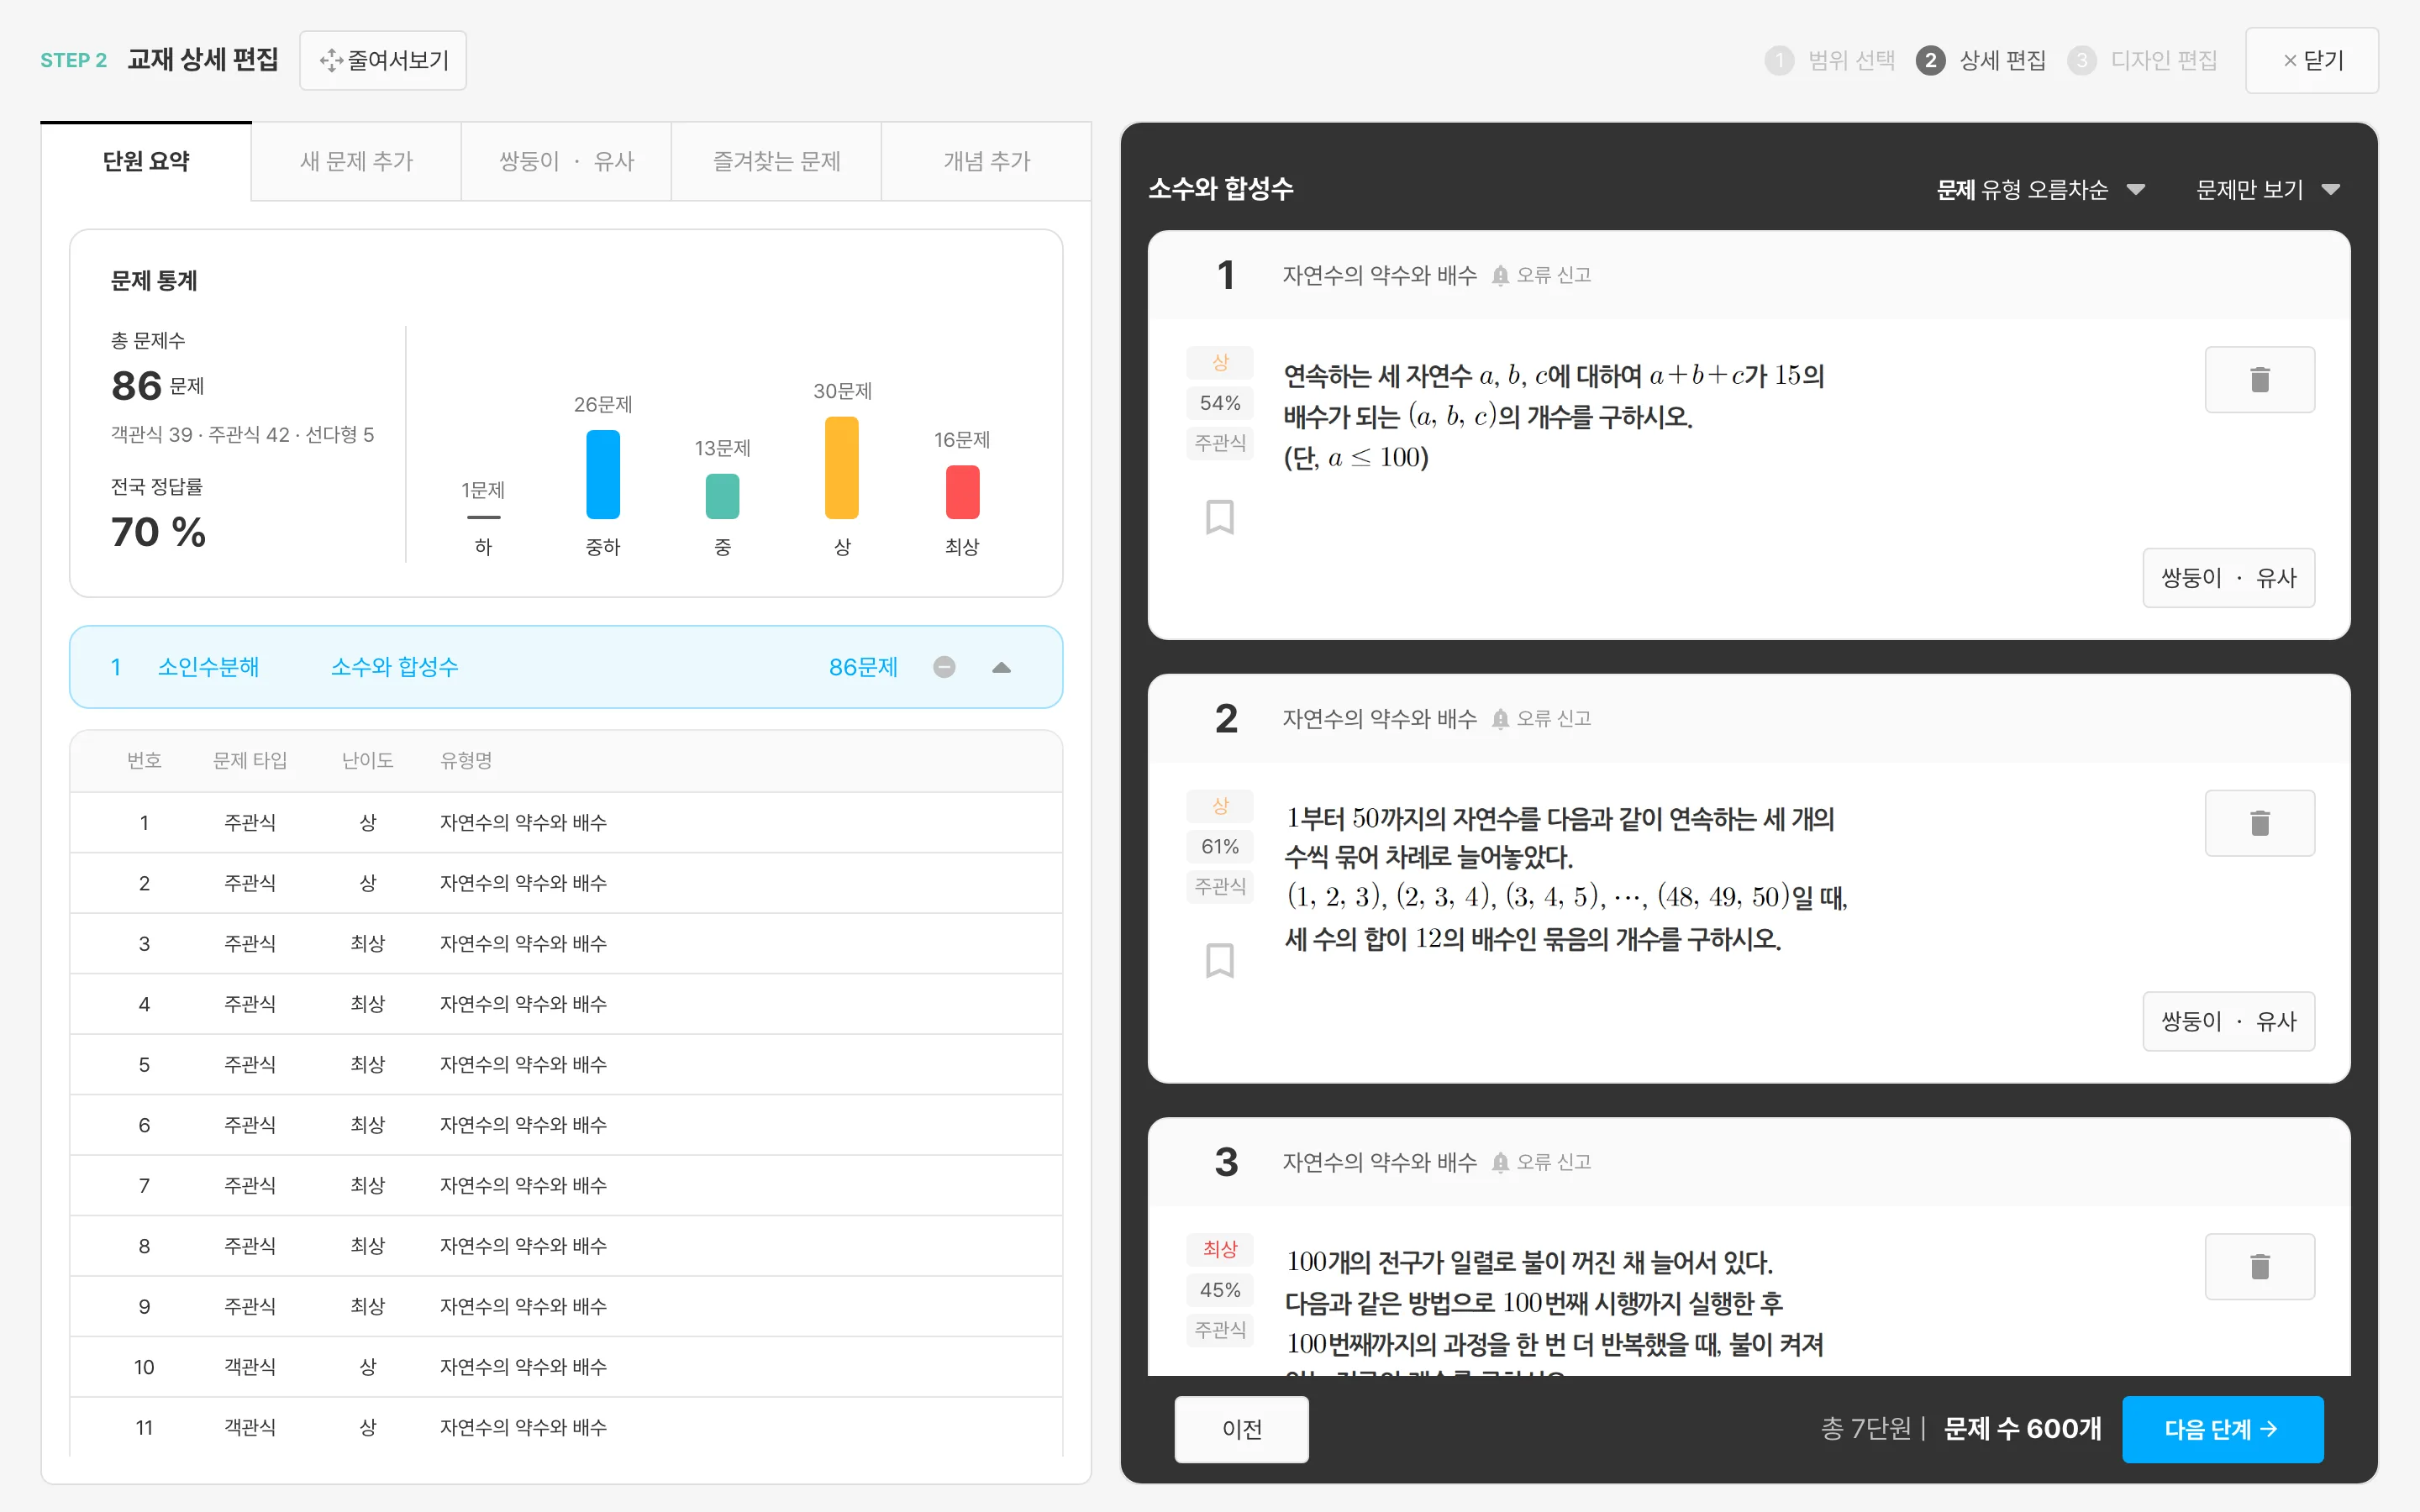Open the 즐겨찾는 문제 tab
Image resolution: width=2420 pixels, height=1512 pixels.
(x=776, y=161)
